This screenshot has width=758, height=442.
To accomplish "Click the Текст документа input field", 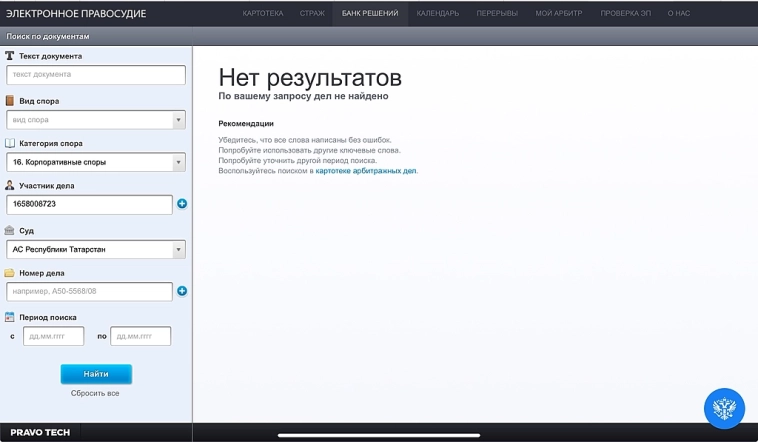I will [95, 75].
